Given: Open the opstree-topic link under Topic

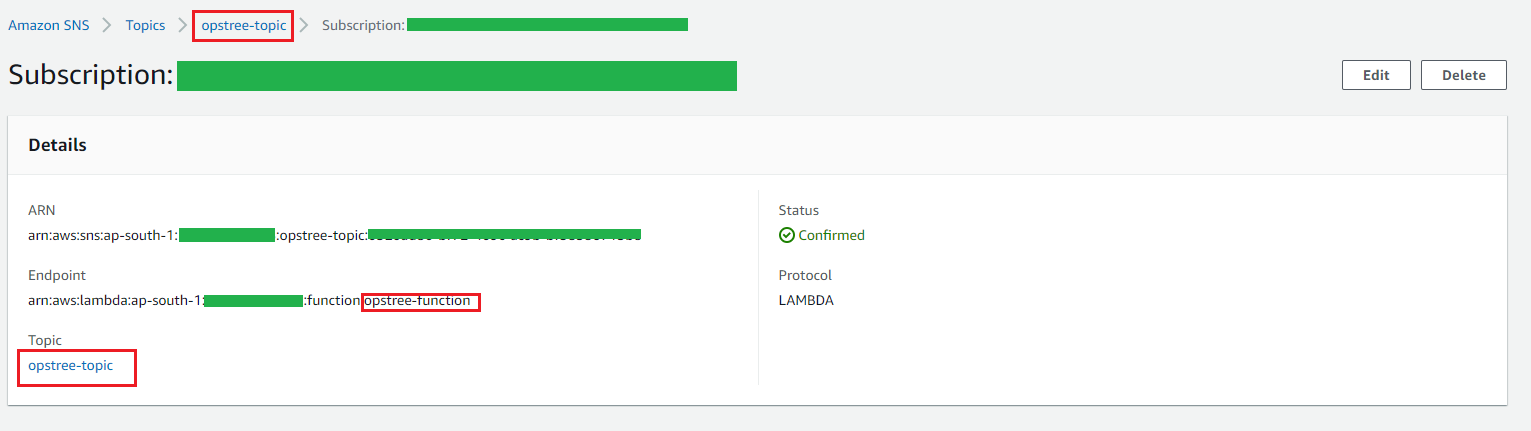Looking at the screenshot, I should tap(71, 366).
